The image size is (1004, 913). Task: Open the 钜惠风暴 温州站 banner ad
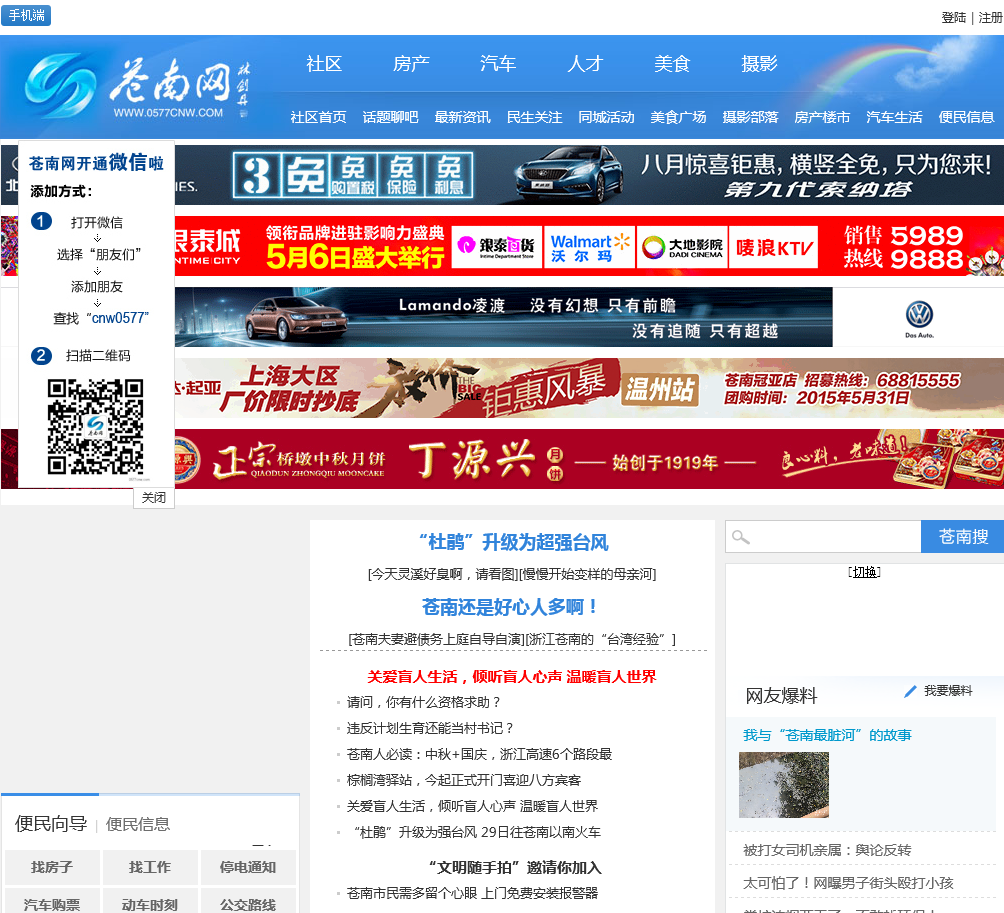point(589,388)
